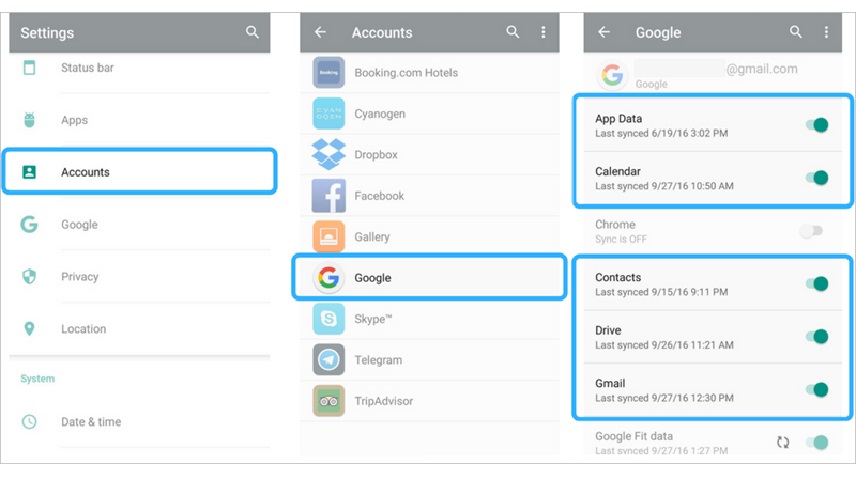This screenshot has width=856, height=482.
Task: Tap the Google G icon in Settings
Action: tap(29, 224)
